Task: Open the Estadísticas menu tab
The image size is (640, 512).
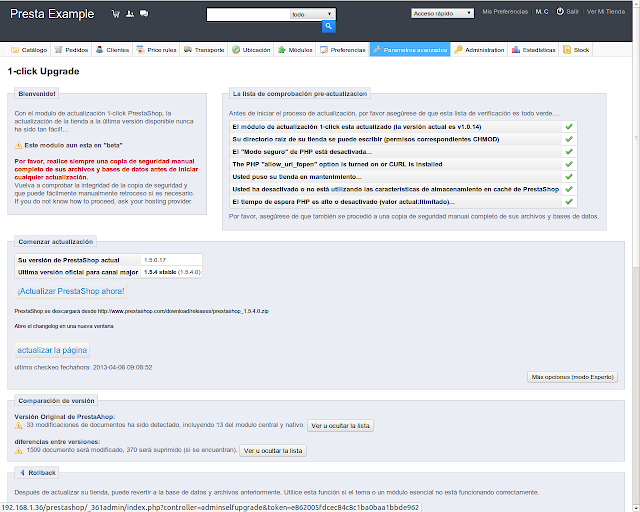Action: click(533, 50)
